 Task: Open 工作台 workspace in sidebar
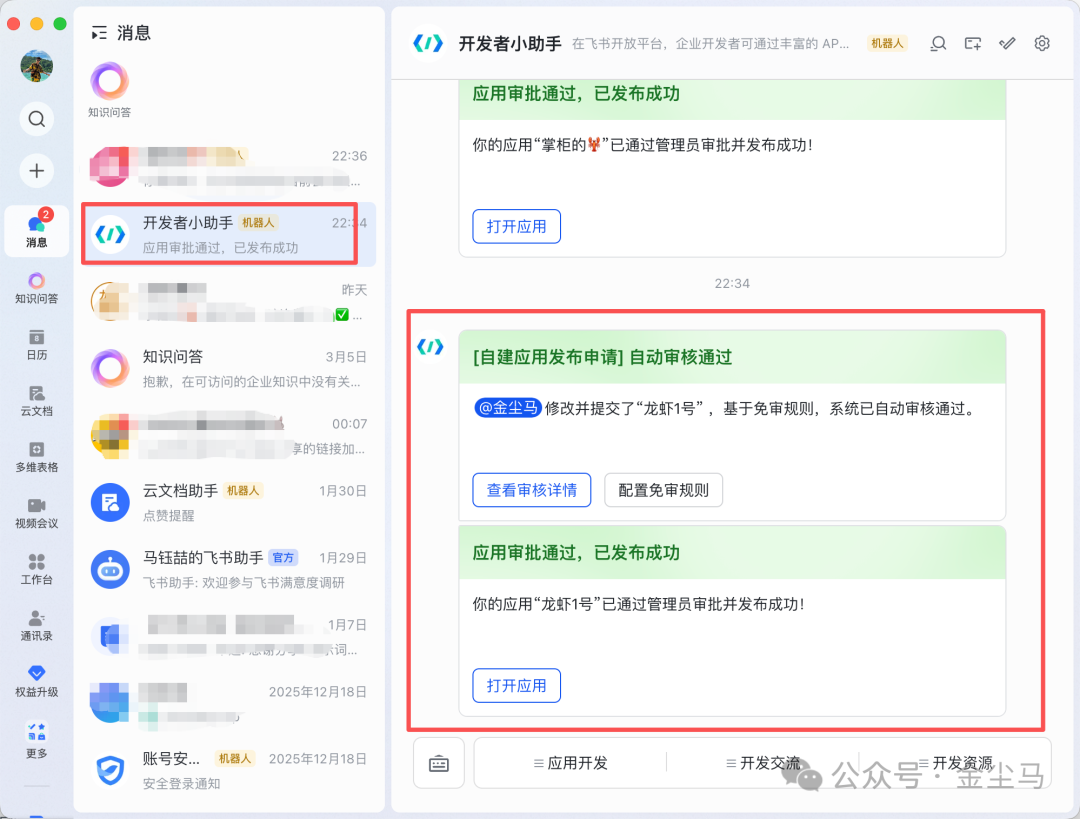36,568
